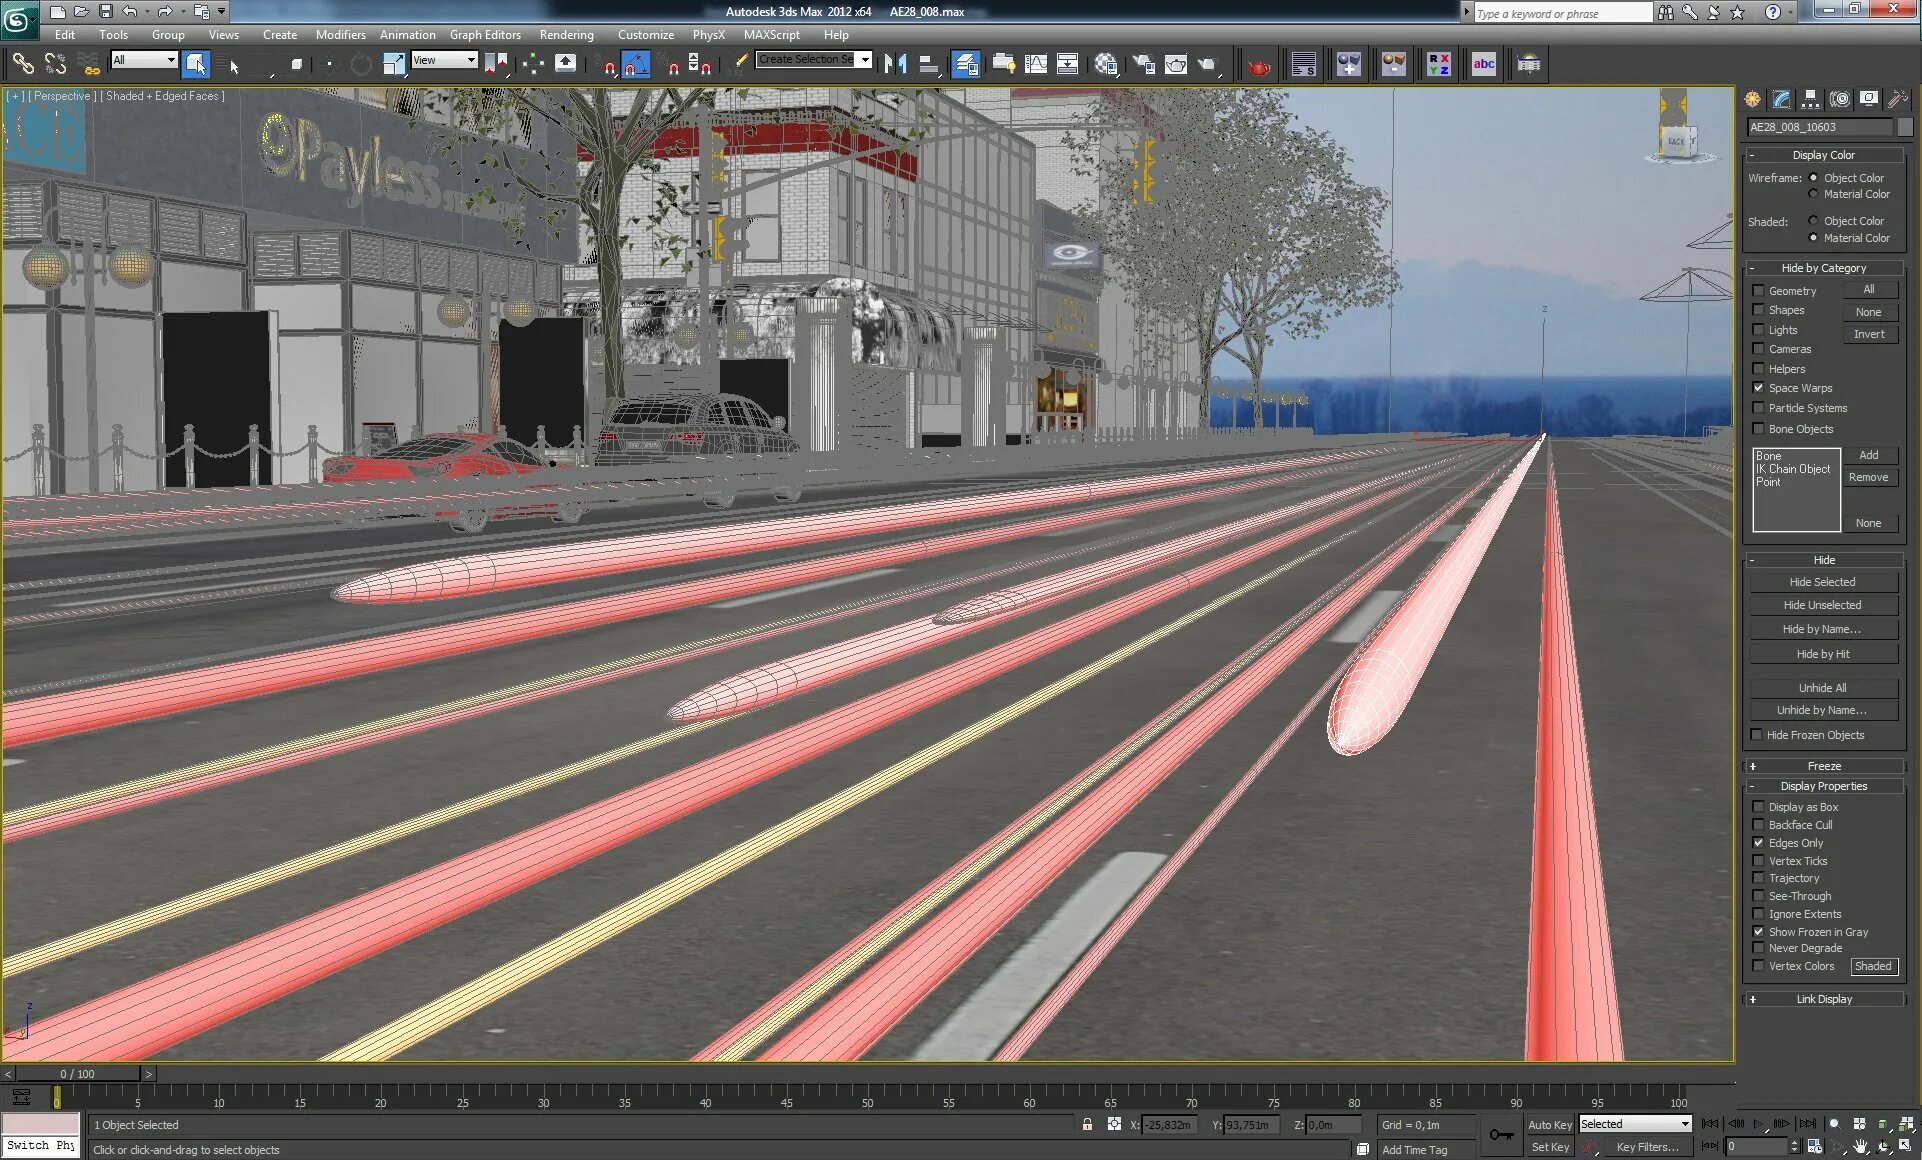This screenshot has height=1160, width=1922.
Task: Open Curve Editor from the toolbar
Action: coord(1036,65)
